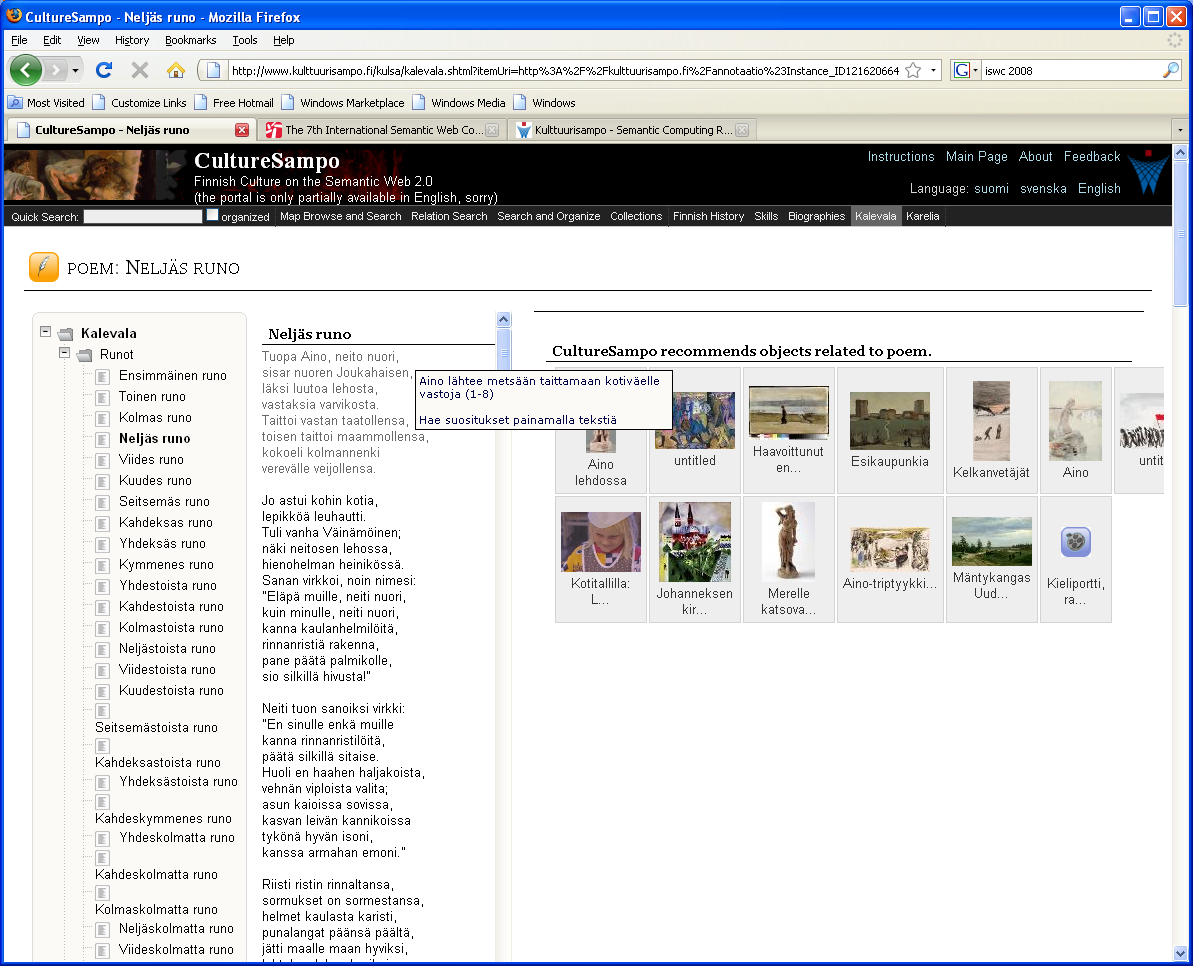
Task: Open the Kieliportti media file icon
Action: pyautogui.click(x=1075, y=542)
